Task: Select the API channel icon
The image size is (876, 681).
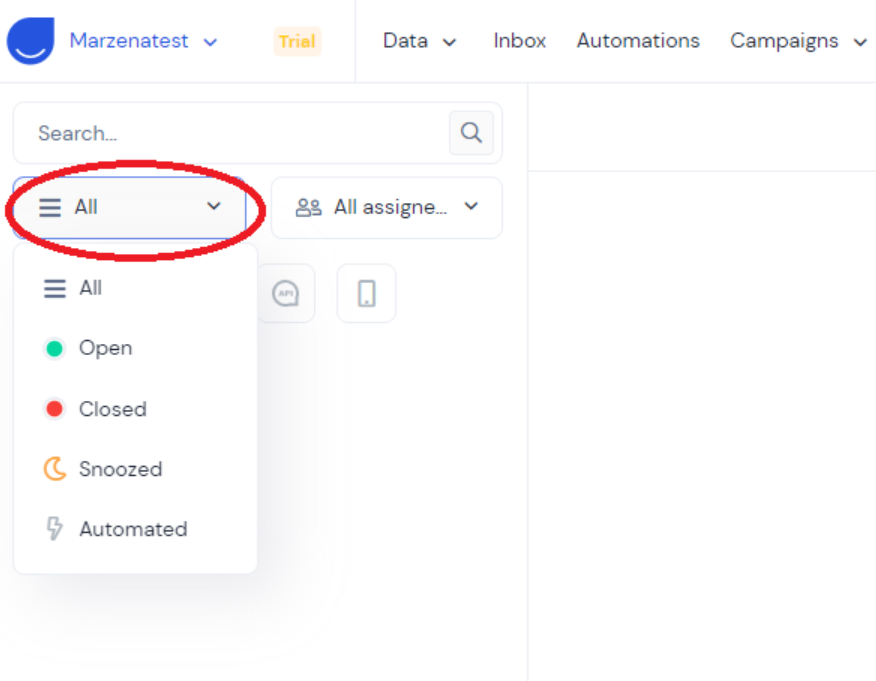Action: (x=286, y=294)
